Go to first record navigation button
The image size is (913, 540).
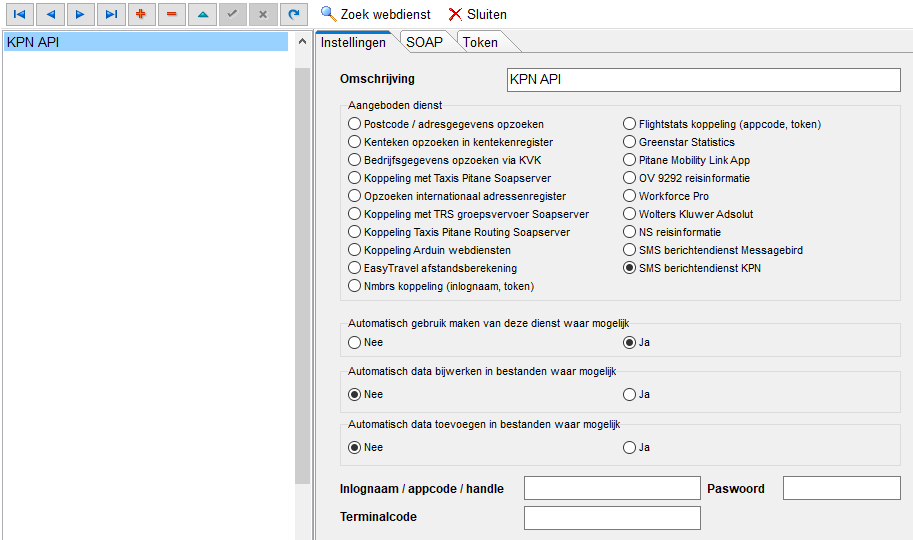click(19, 14)
